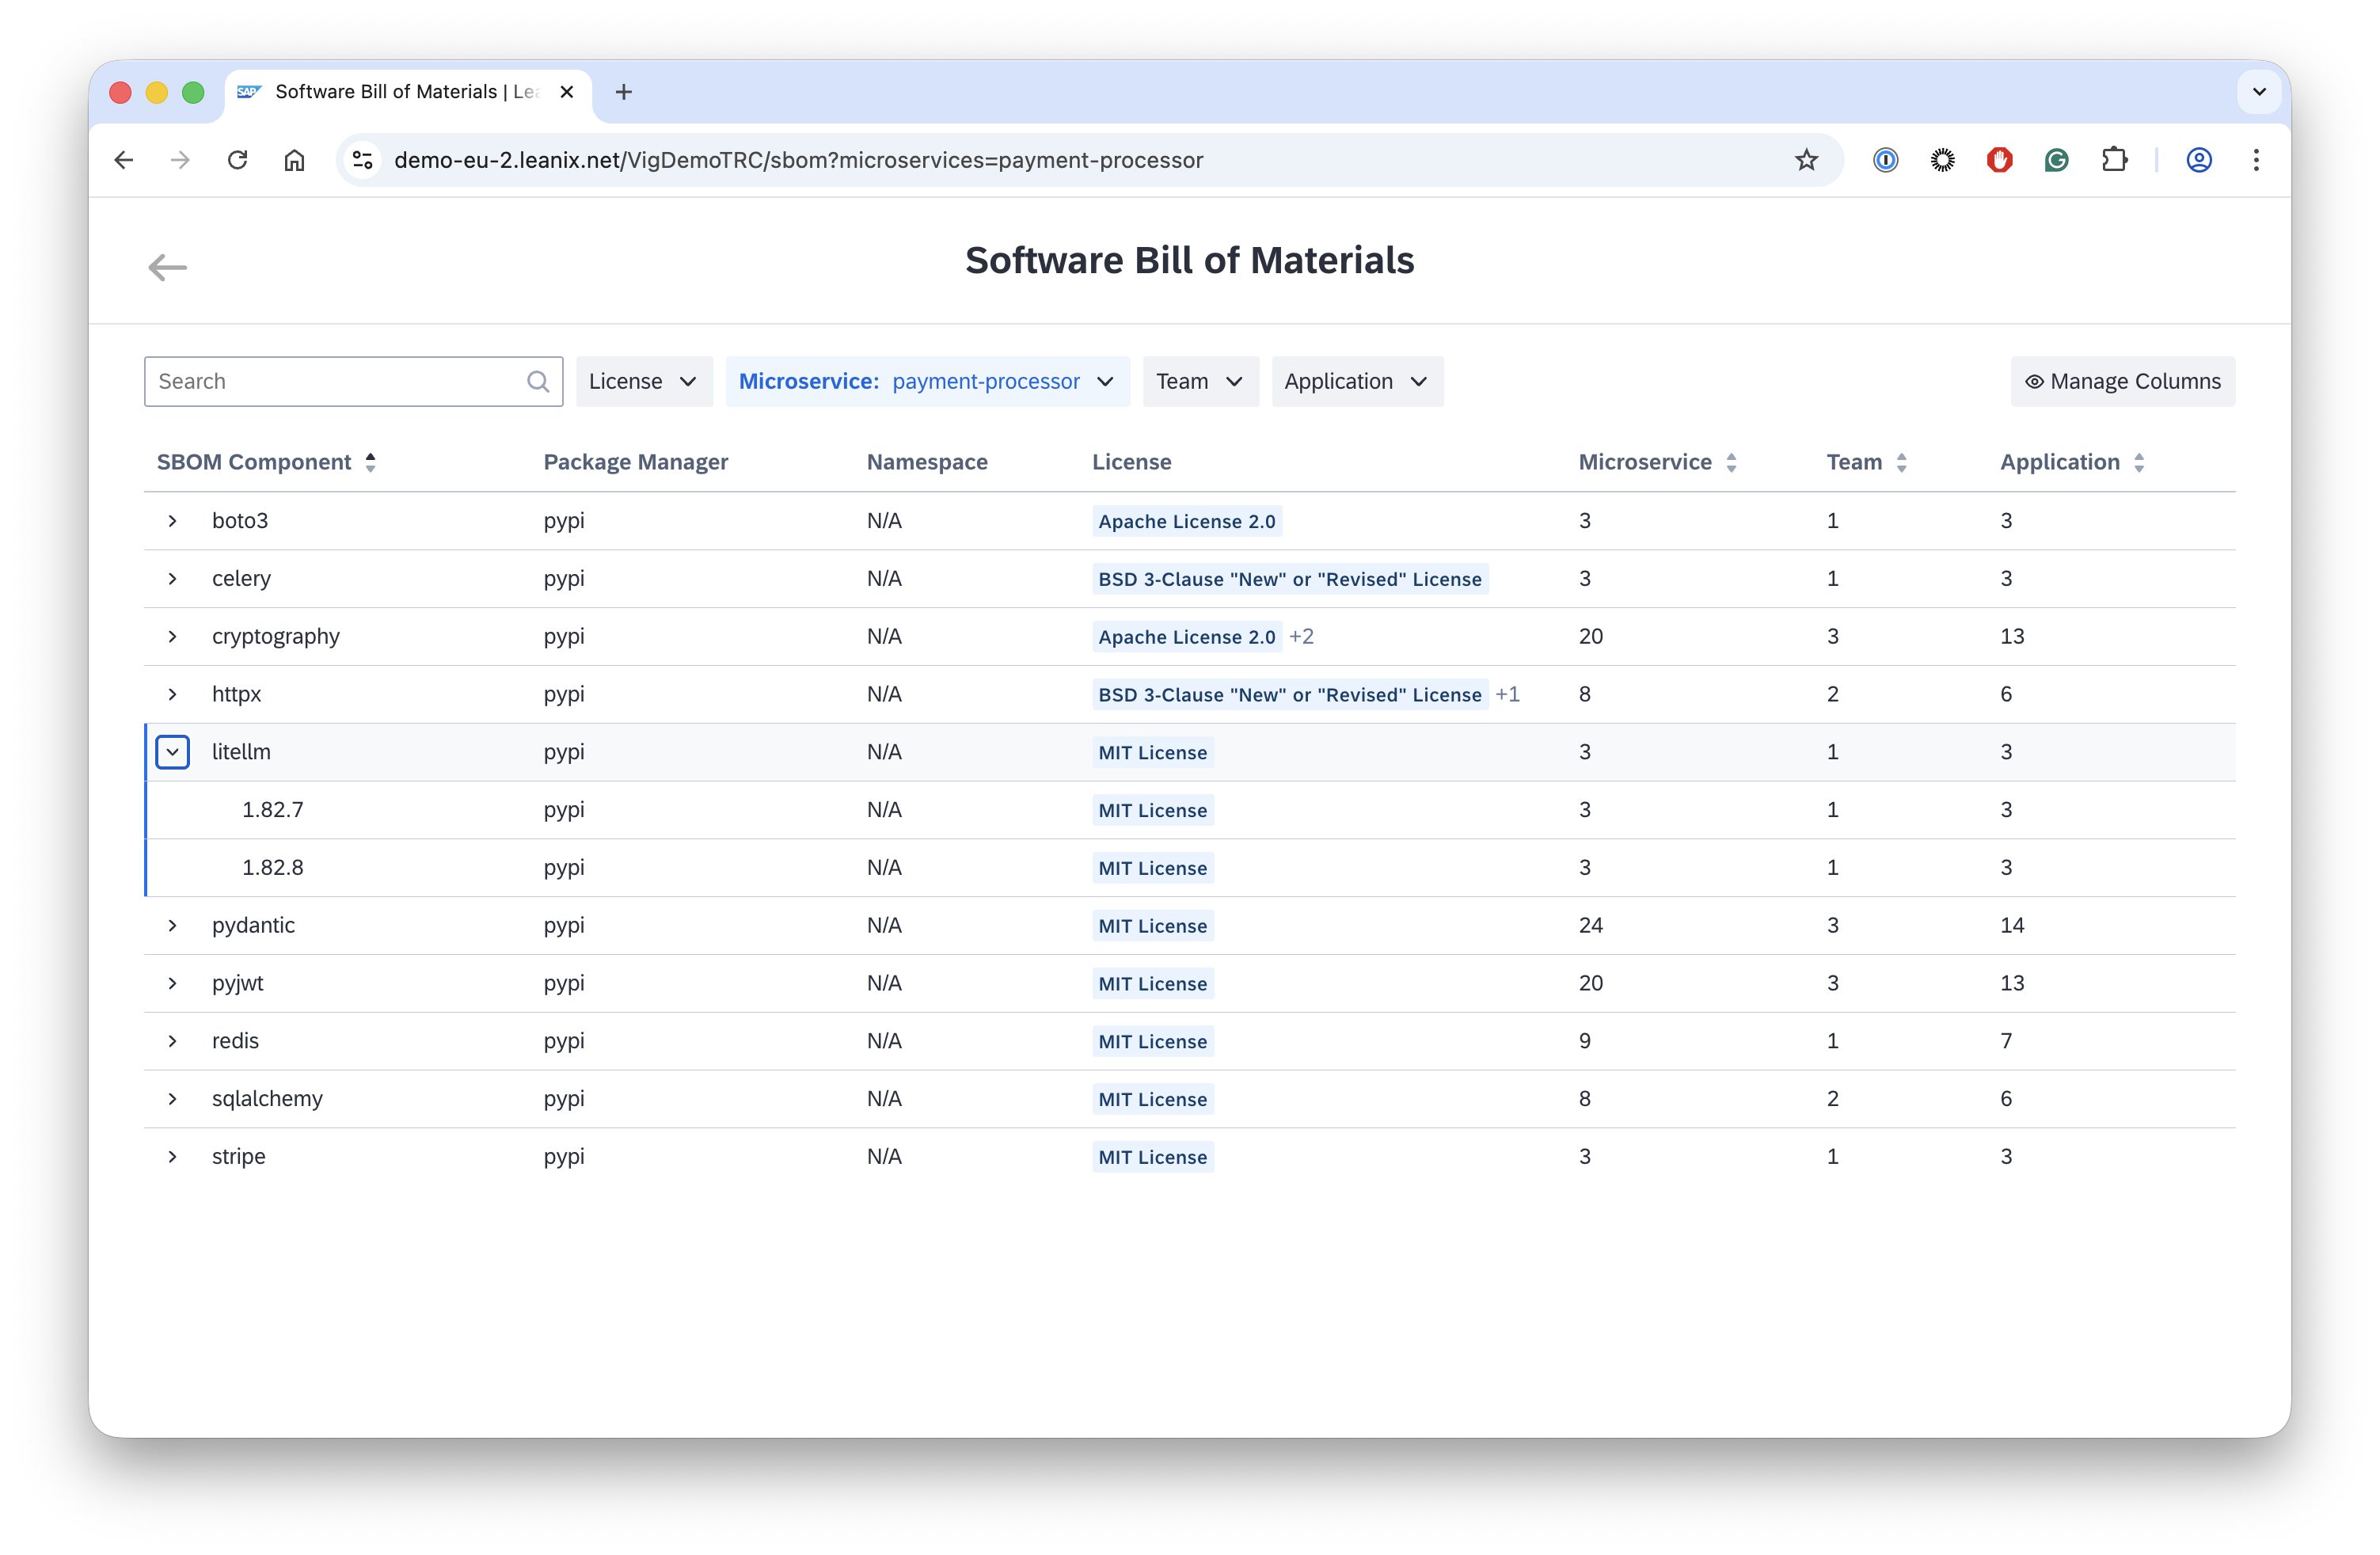Open Microservice payment-processor filter dropdown
Screen dimensions: 2380x1555
927,382
